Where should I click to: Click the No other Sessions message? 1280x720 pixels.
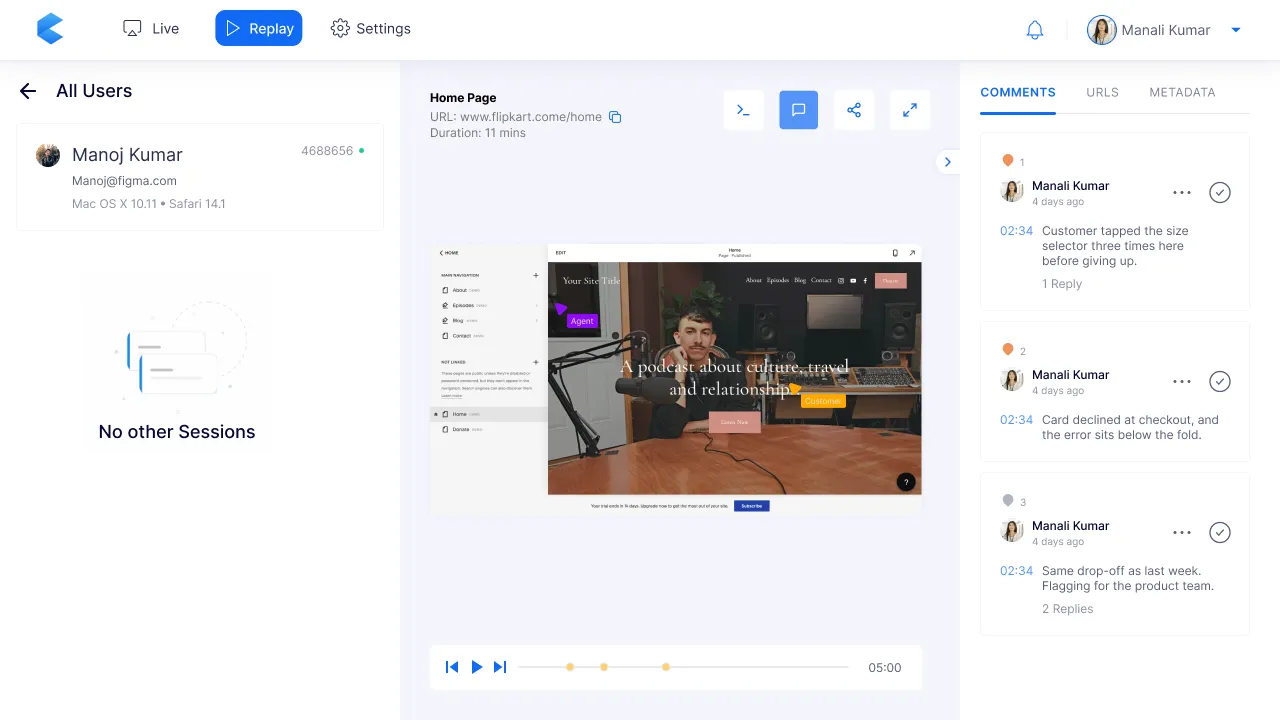[177, 432]
